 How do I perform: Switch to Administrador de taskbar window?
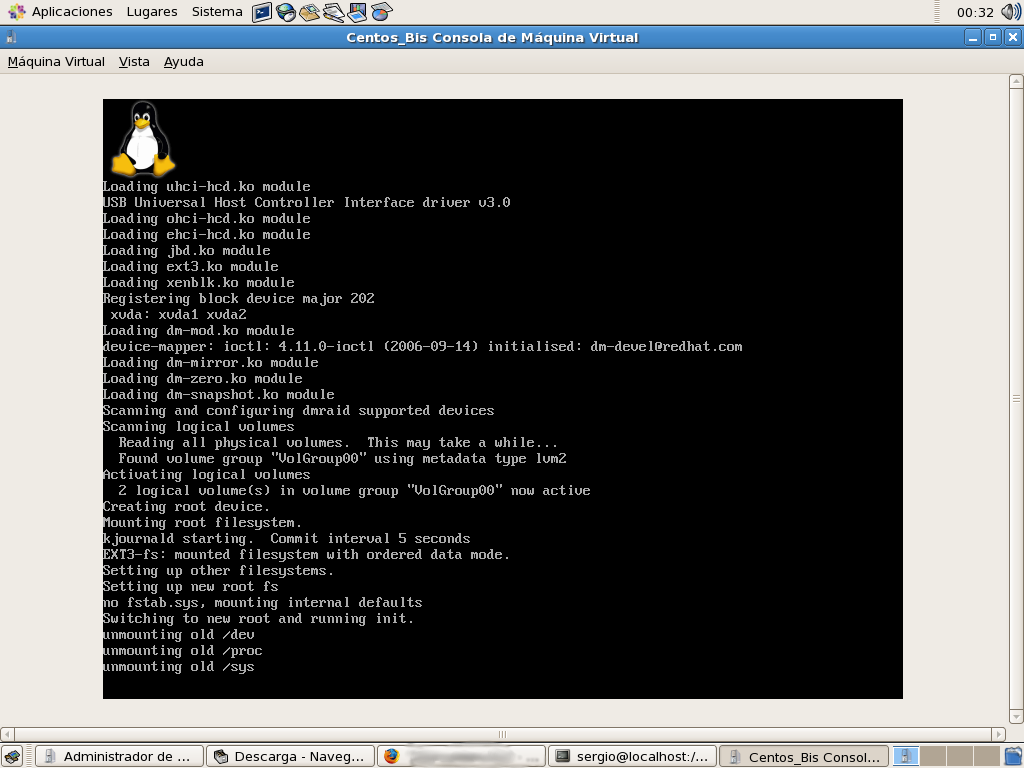(x=119, y=756)
